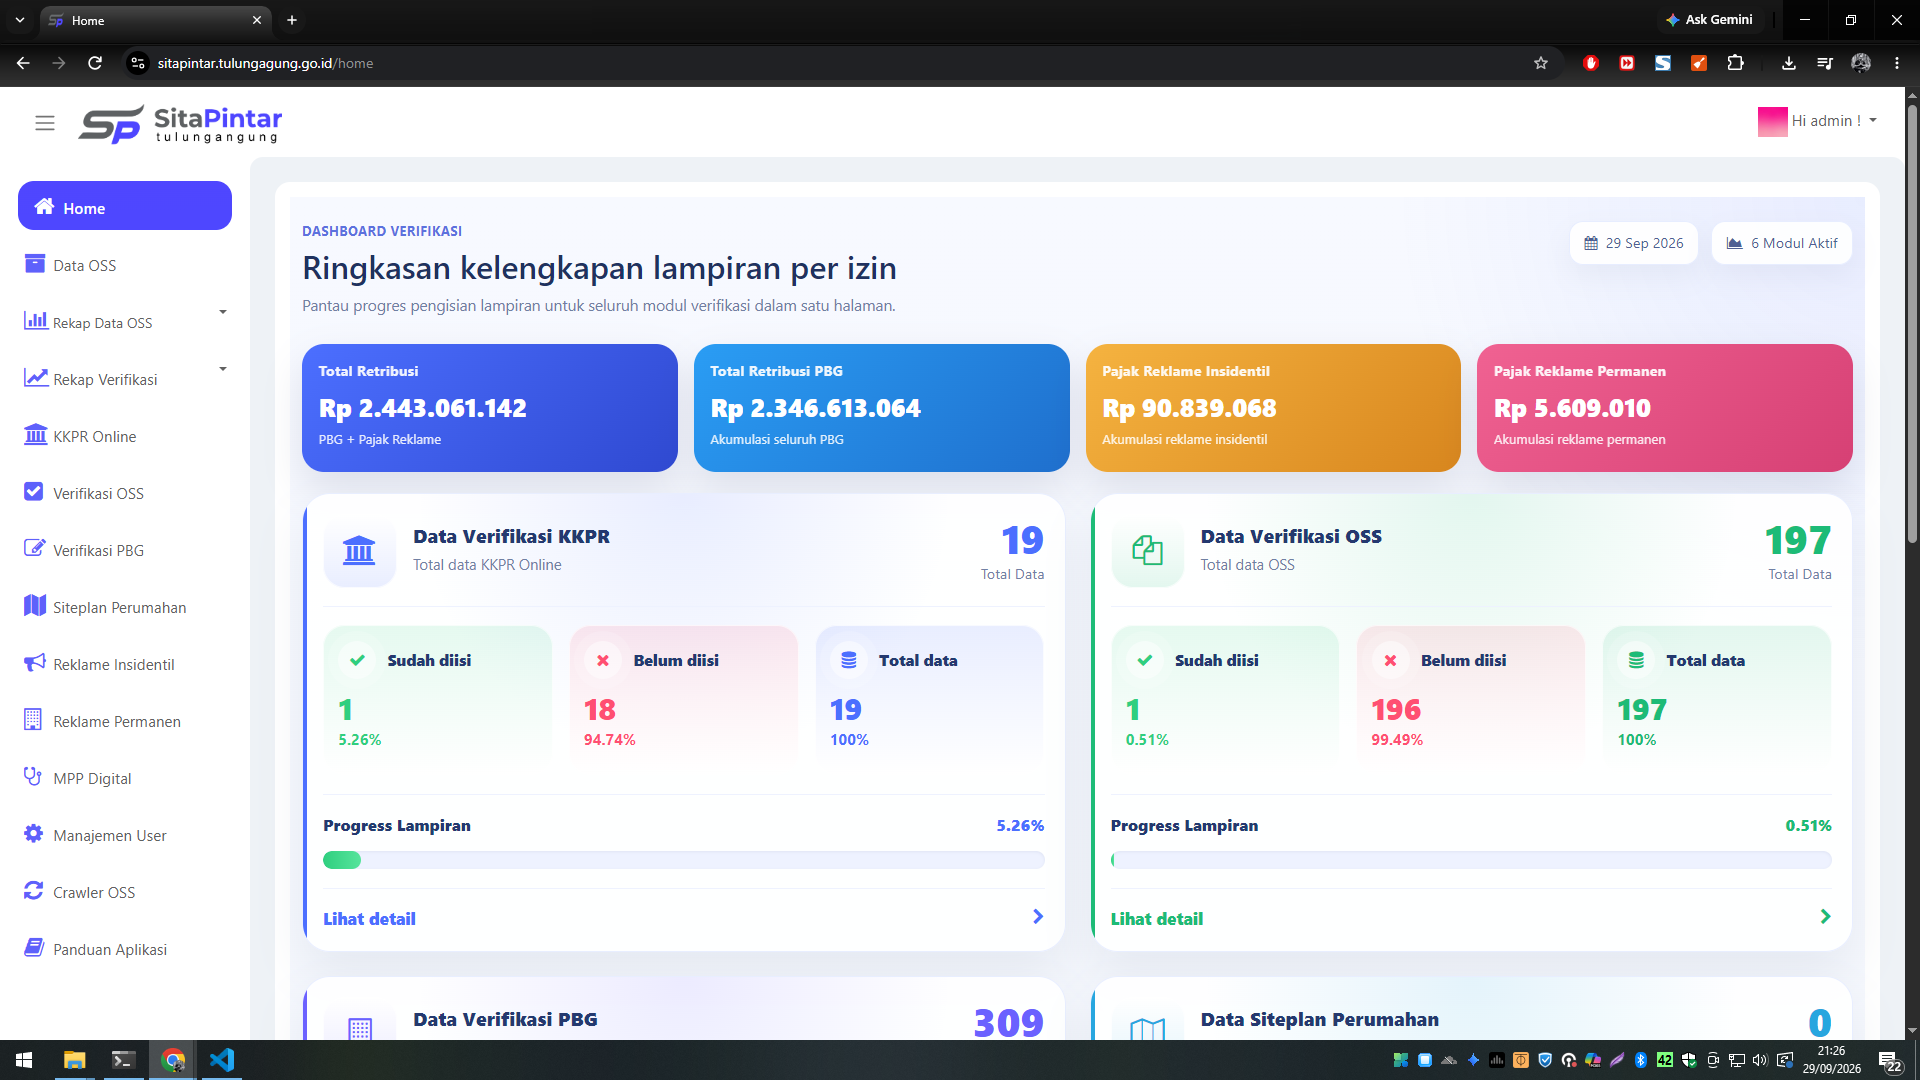Click the admin avatar image
The width and height of the screenshot is (1920, 1080).
click(x=1772, y=121)
